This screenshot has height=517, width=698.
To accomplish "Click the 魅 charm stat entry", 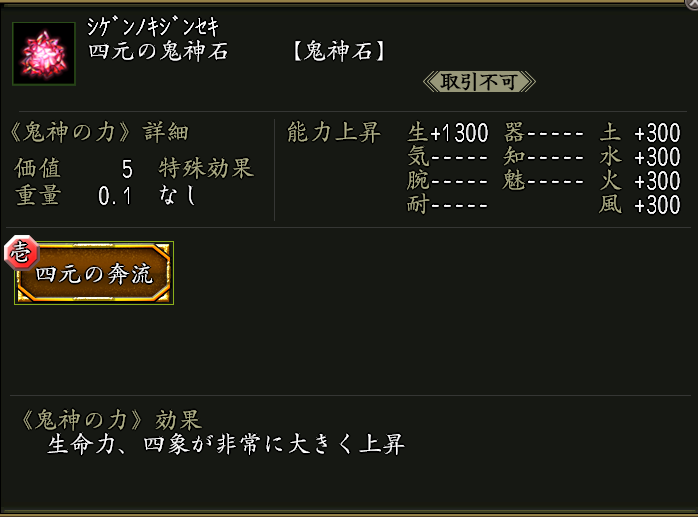I will coord(544,181).
